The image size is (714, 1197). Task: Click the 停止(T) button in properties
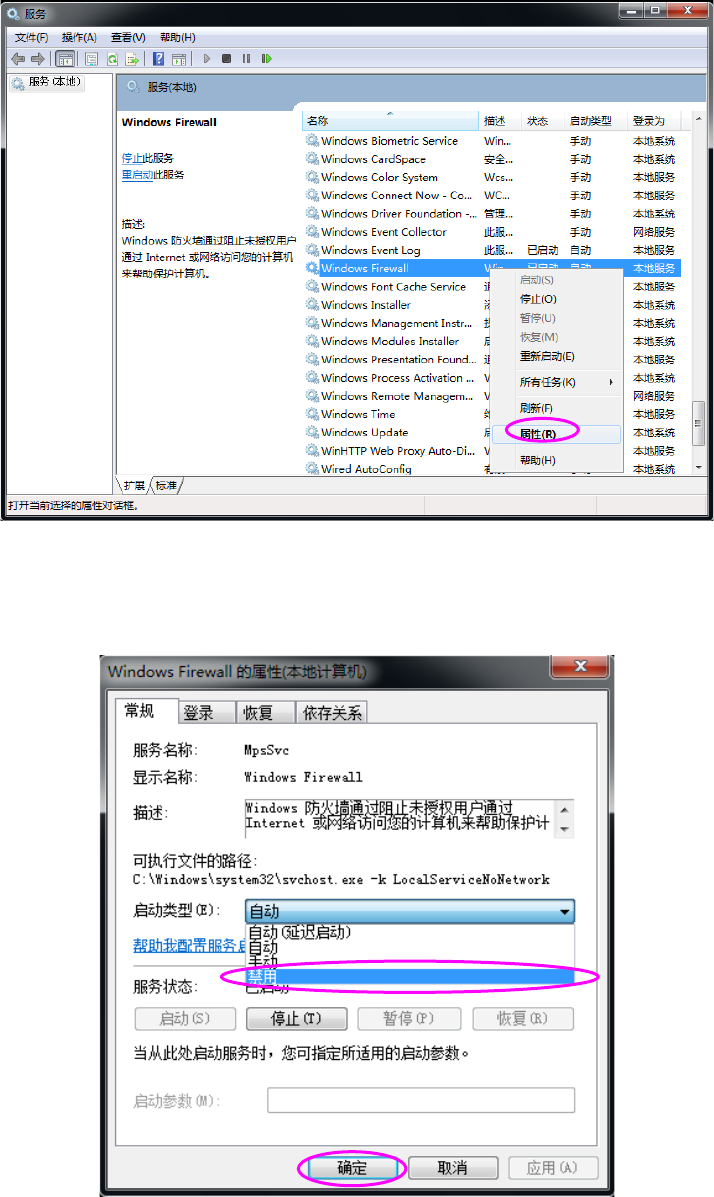(296, 1018)
